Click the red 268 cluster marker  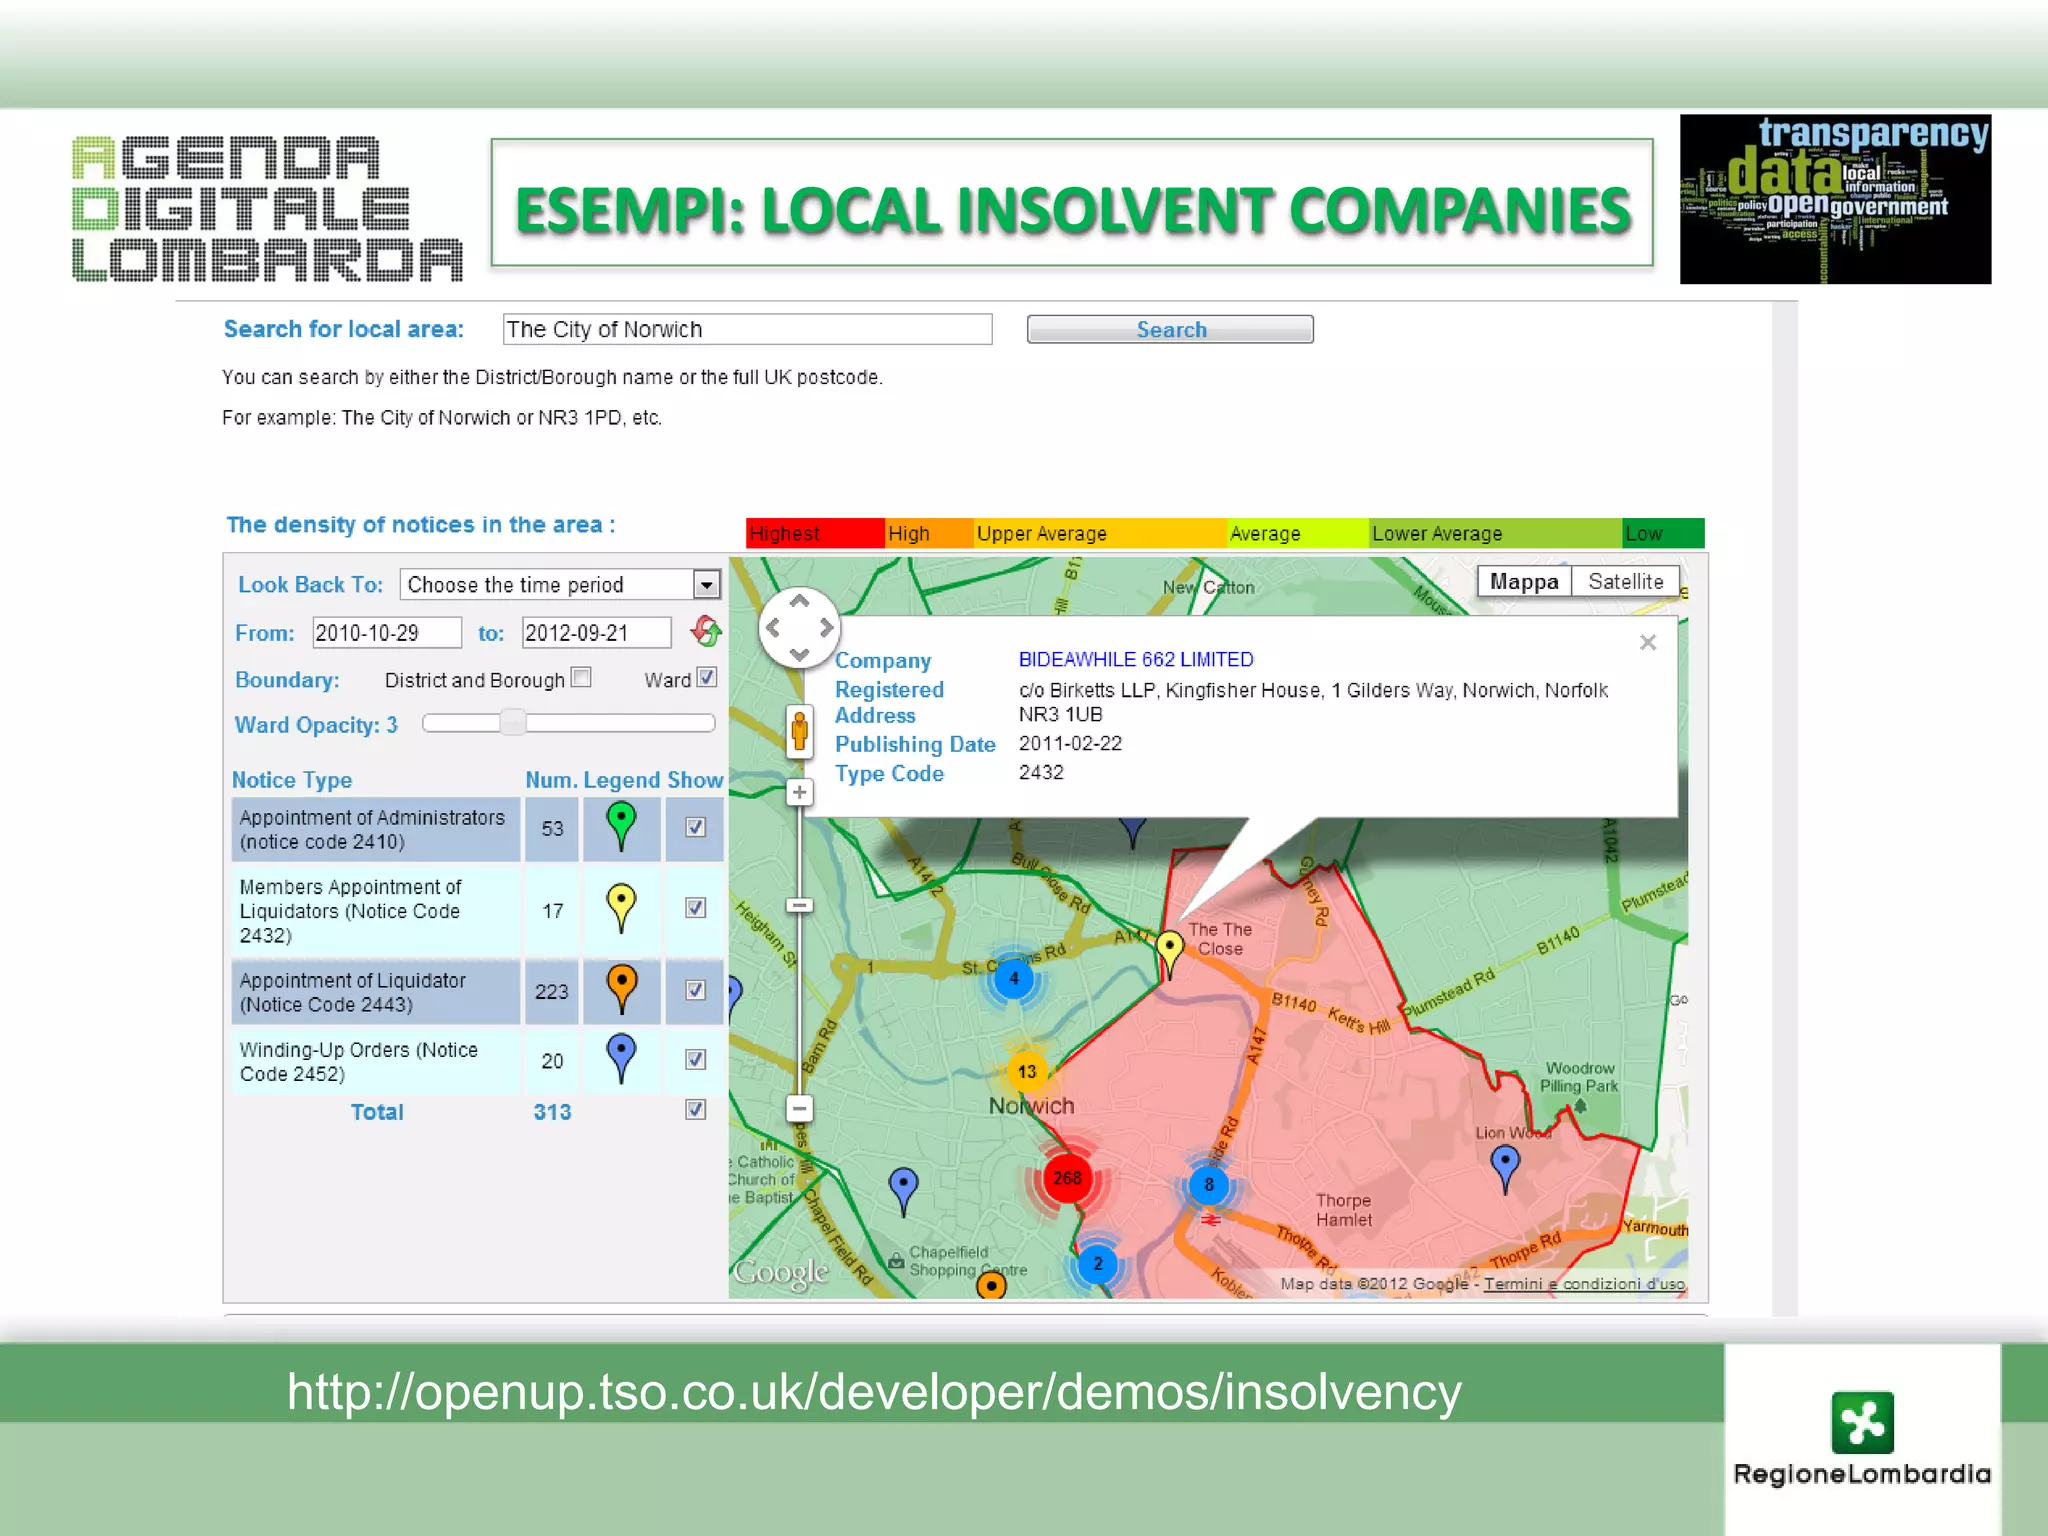tap(1066, 1178)
